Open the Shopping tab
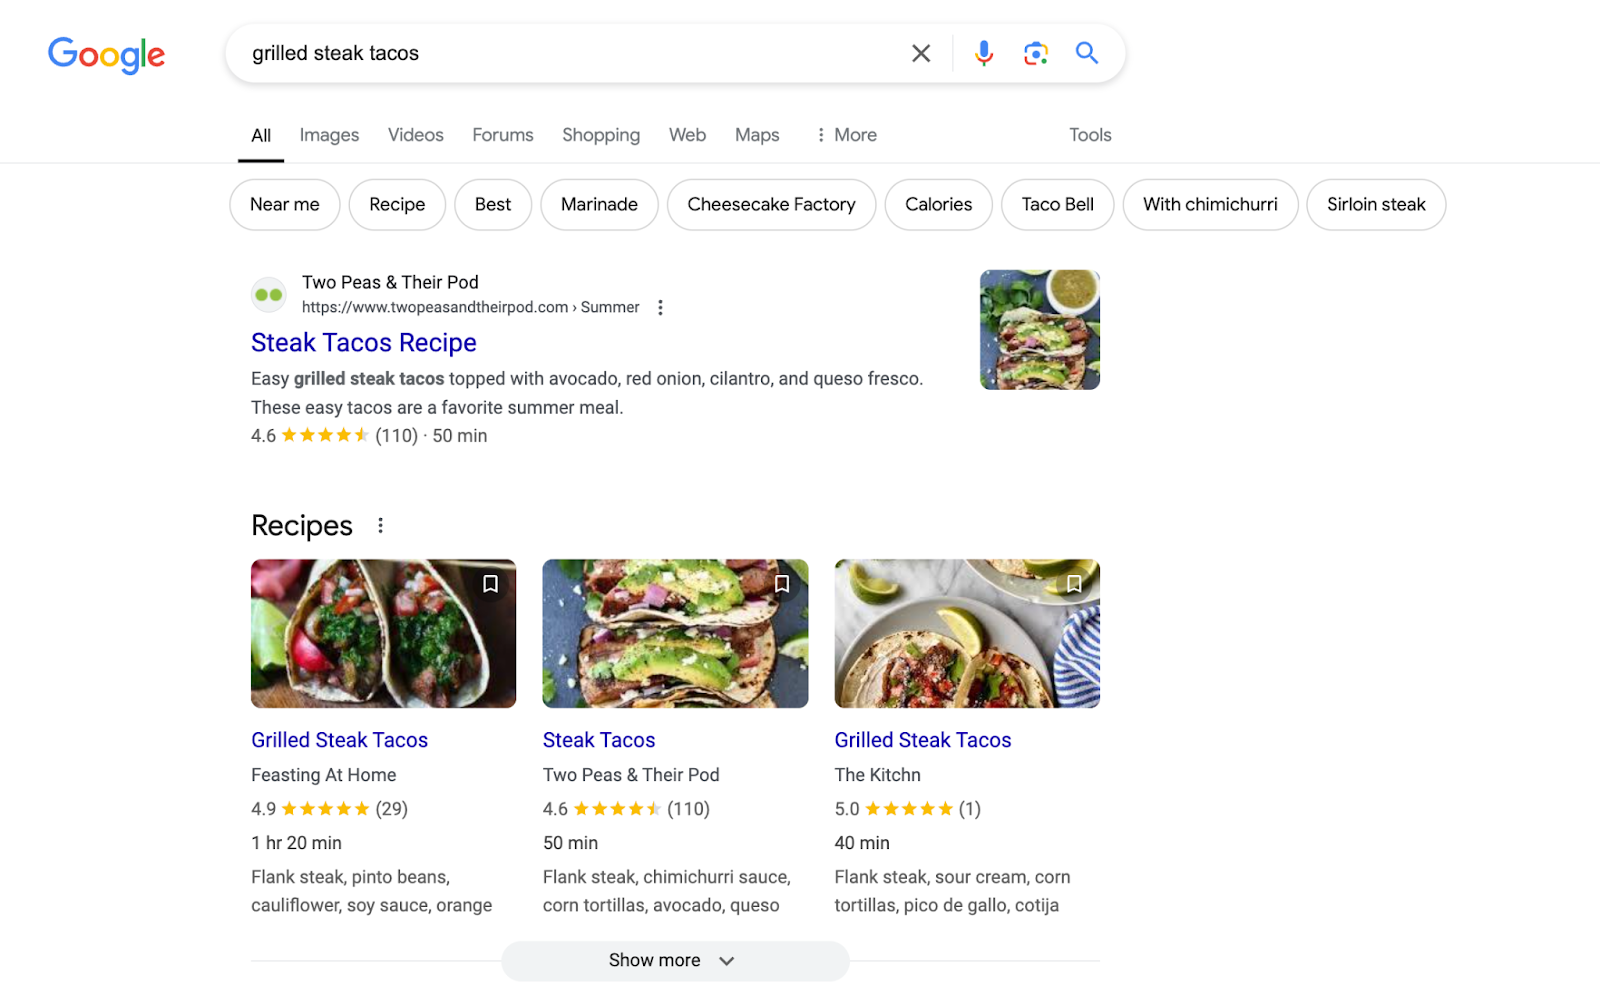Image resolution: width=1600 pixels, height=1000 pixels. 601,135
